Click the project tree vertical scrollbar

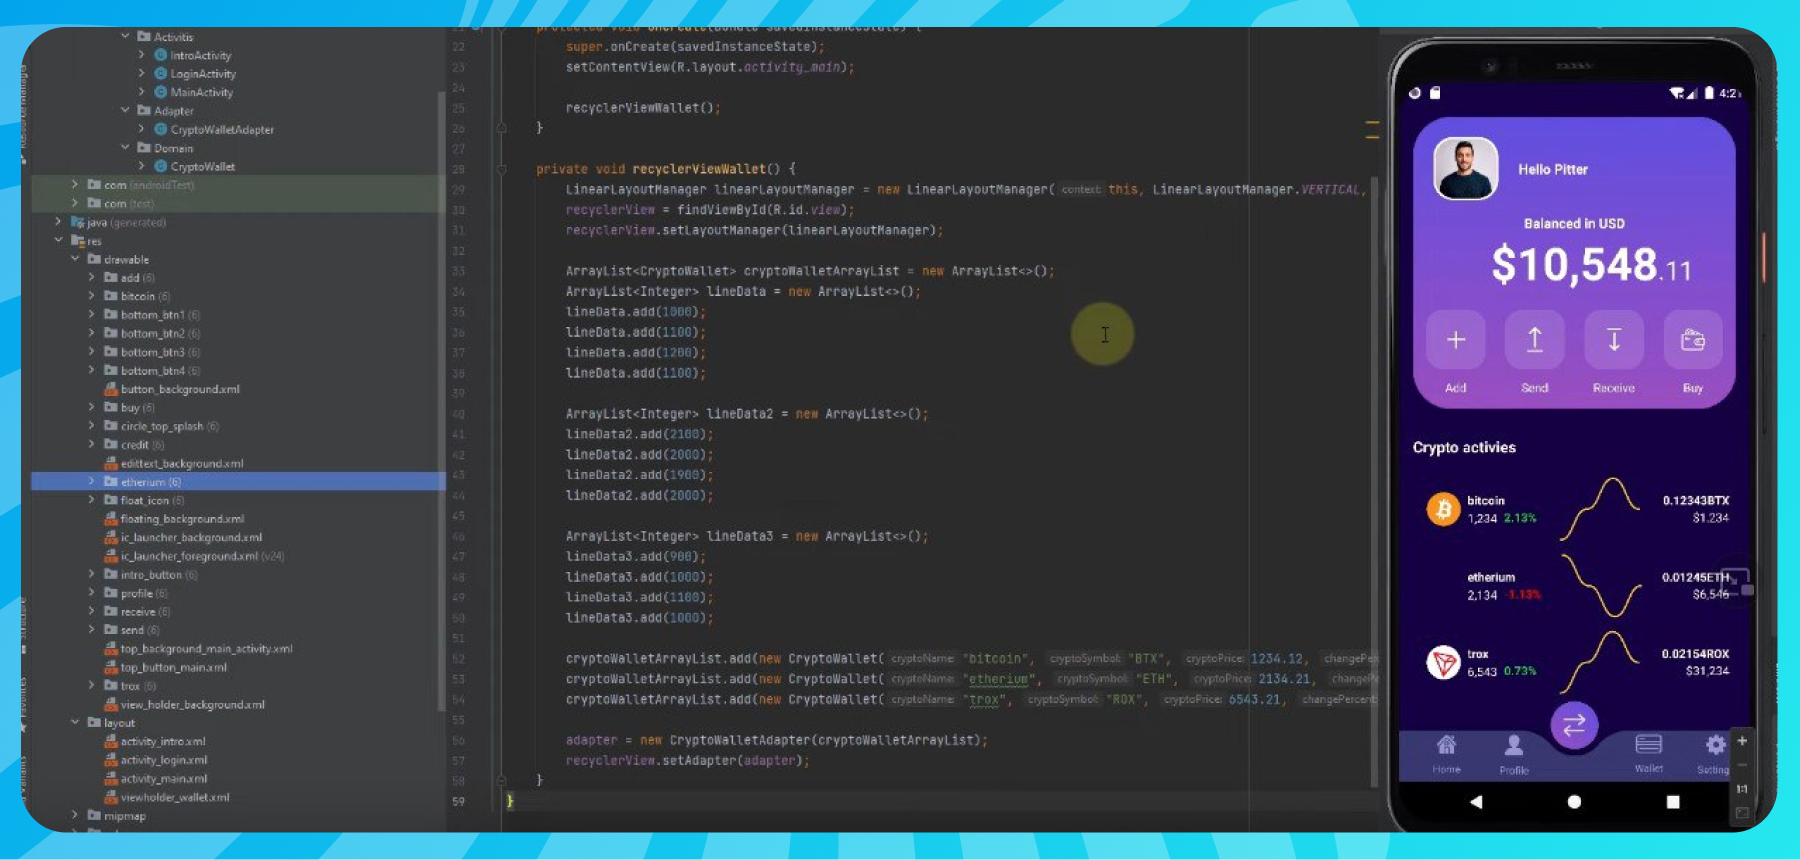tap(441, 400)
